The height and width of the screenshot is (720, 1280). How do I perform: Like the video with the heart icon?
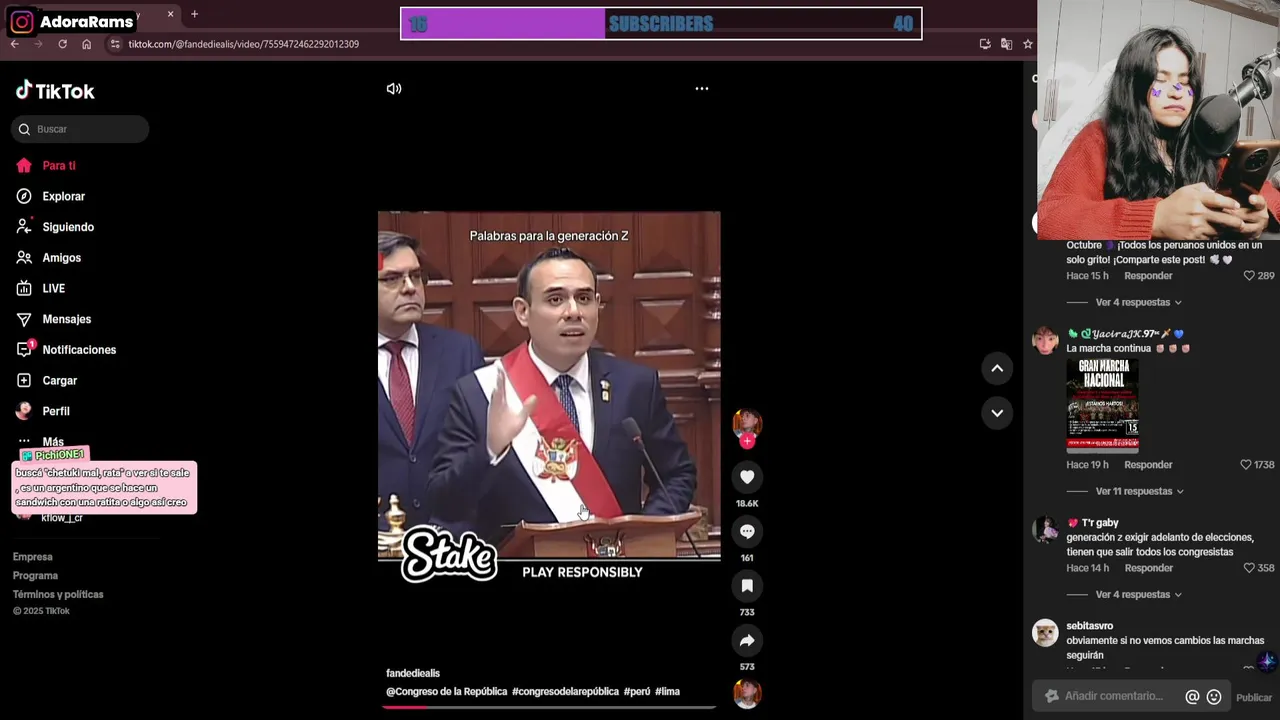747,477
